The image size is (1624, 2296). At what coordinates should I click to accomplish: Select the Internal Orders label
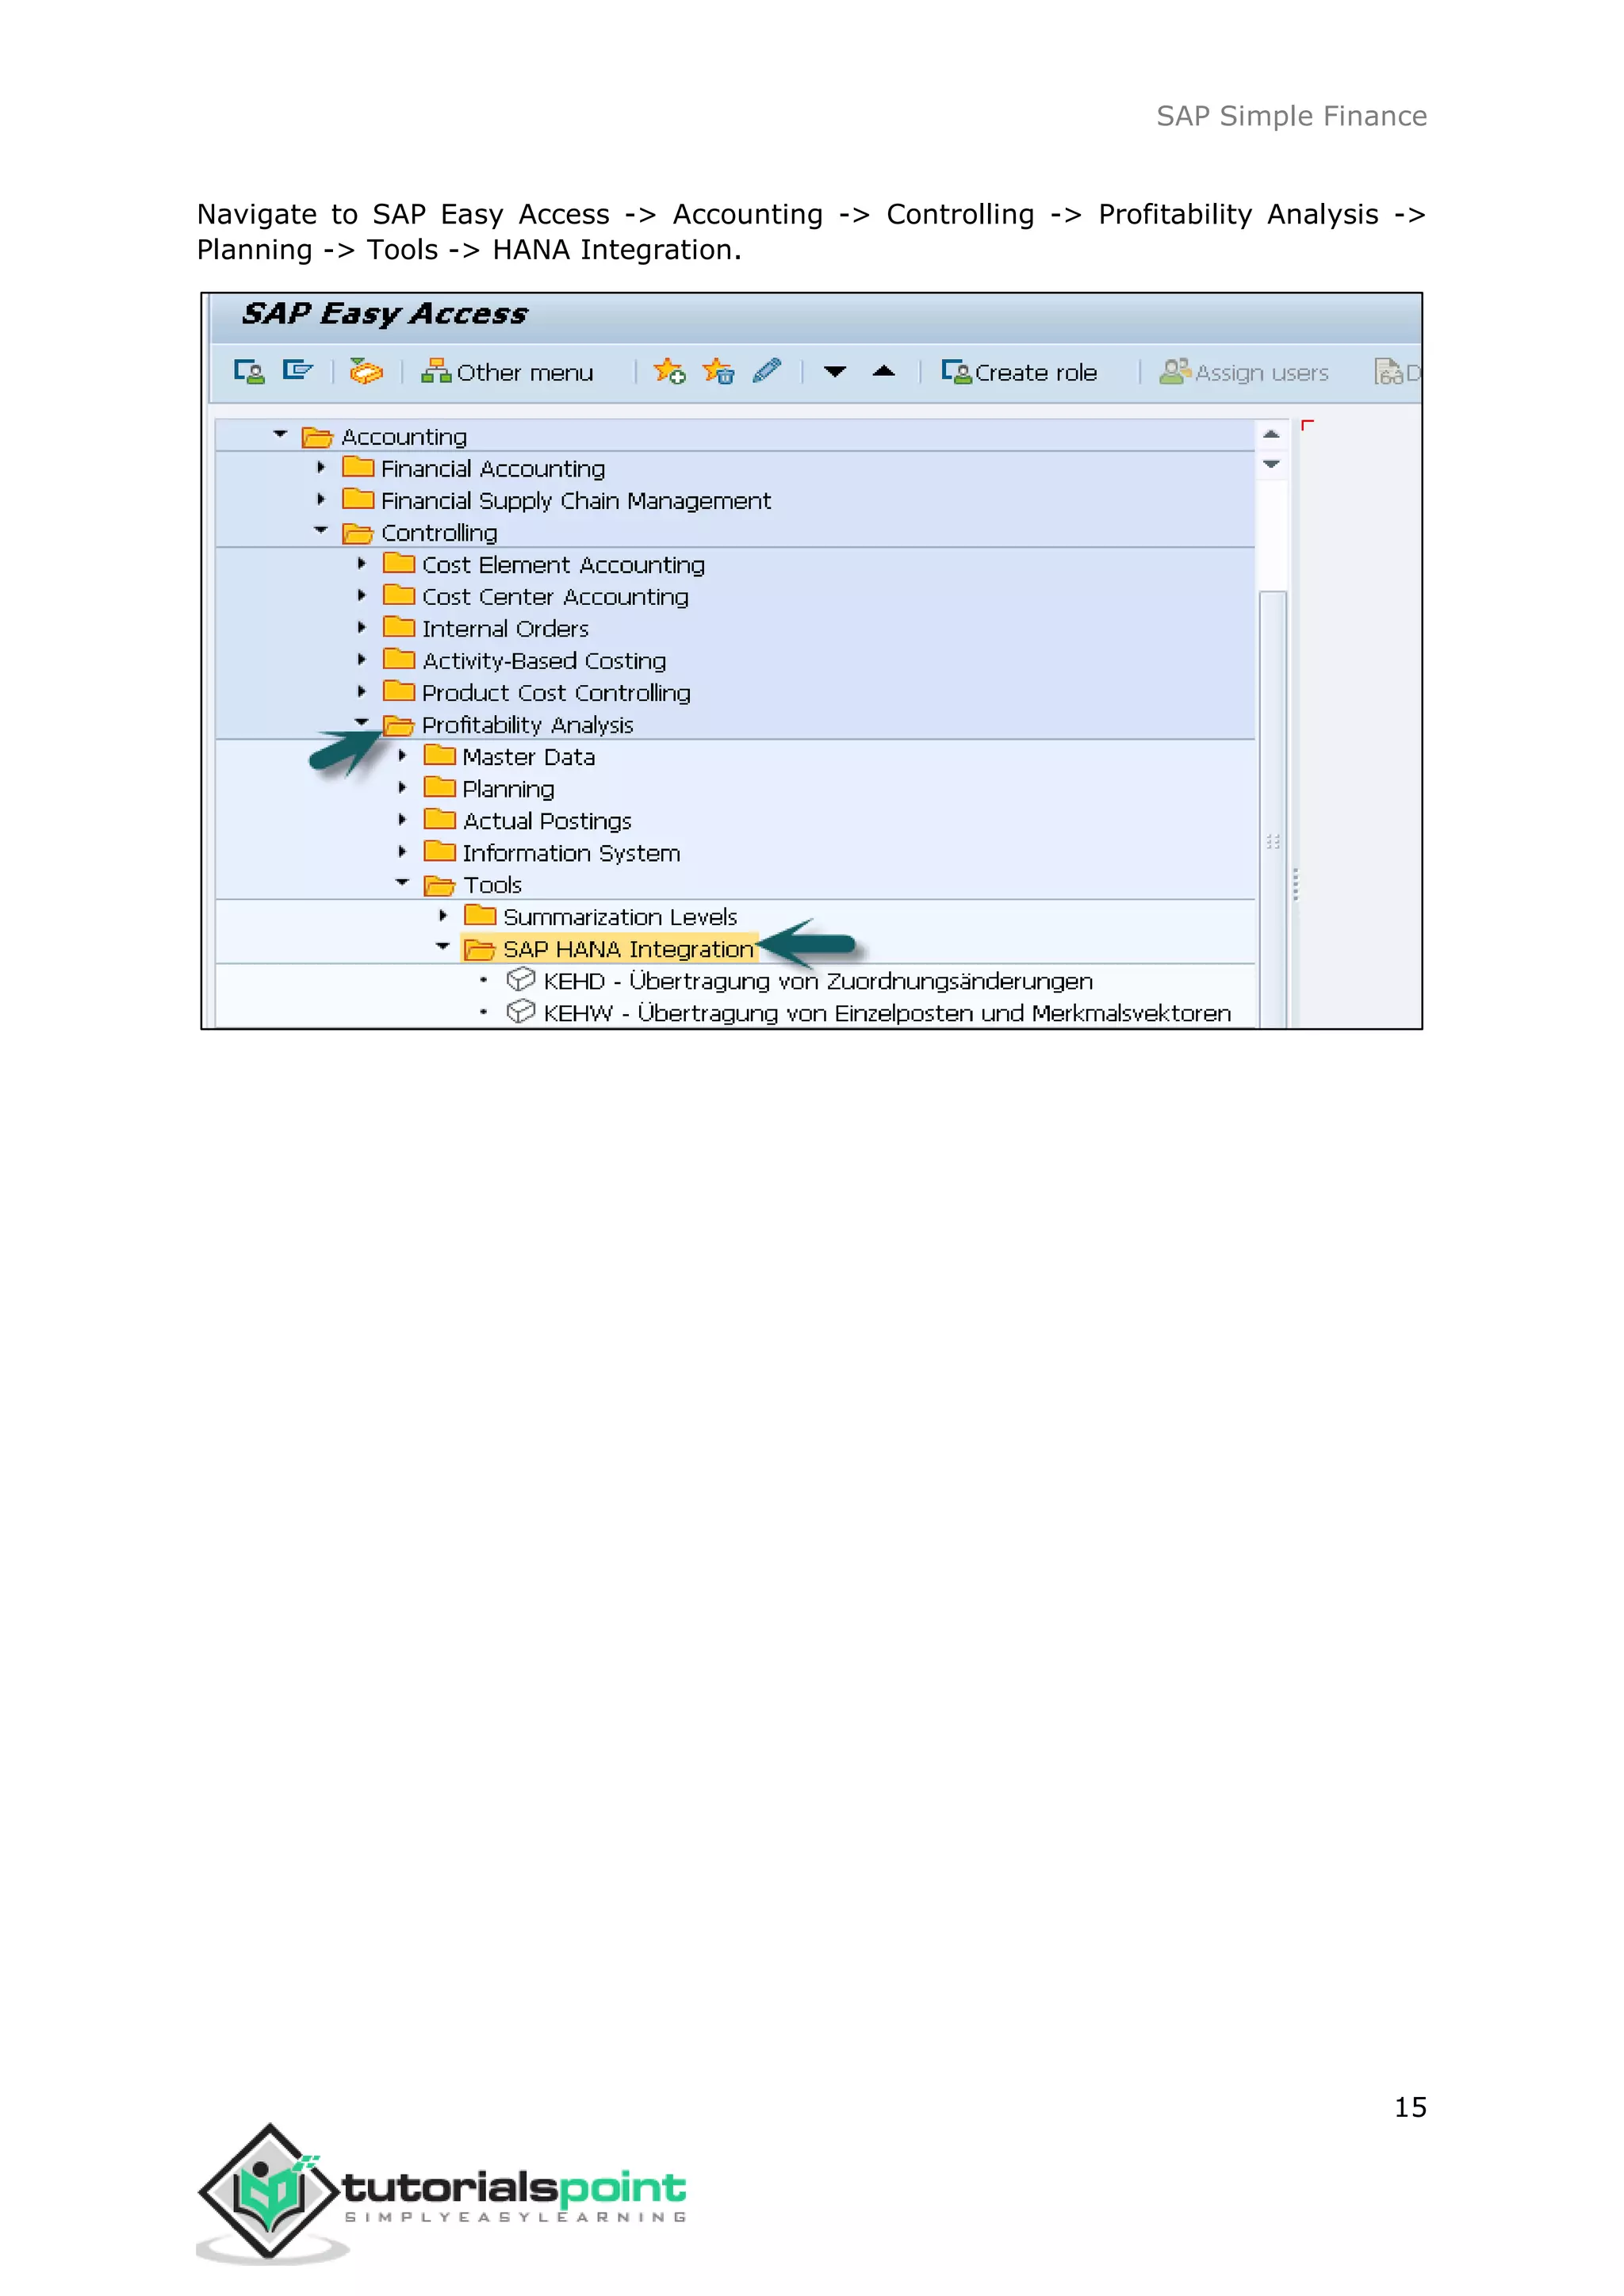(505, 629)
